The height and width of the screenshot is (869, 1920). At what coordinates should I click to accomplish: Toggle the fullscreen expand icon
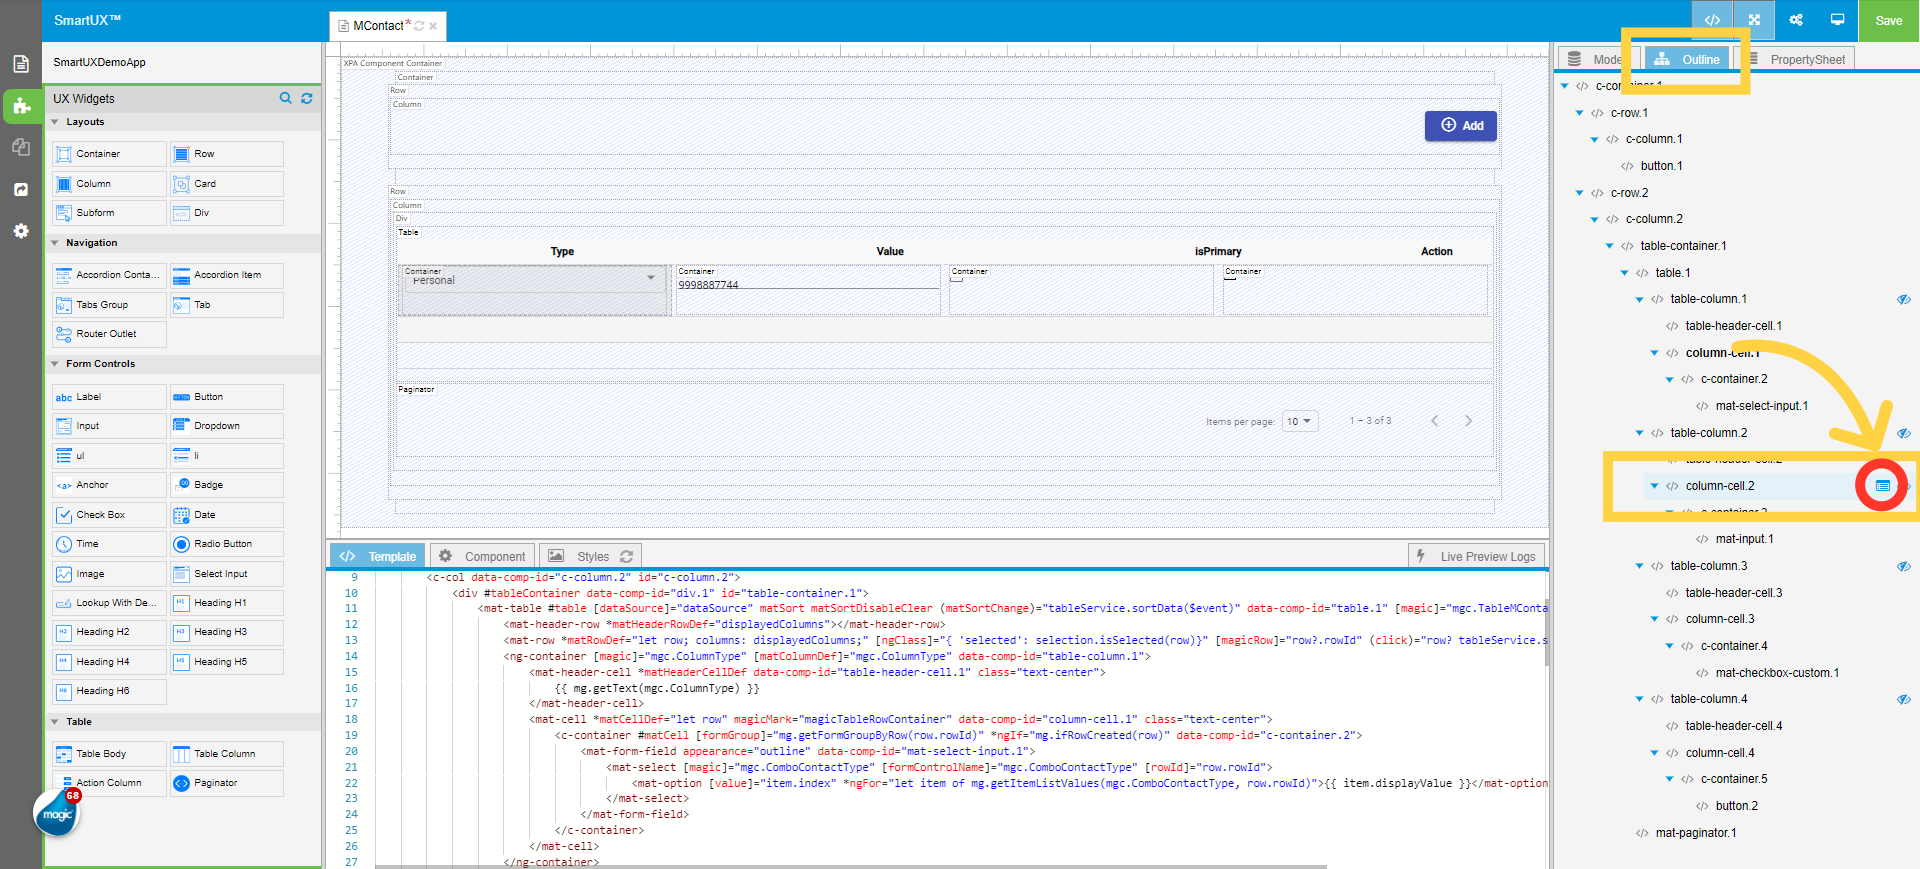1754,20
